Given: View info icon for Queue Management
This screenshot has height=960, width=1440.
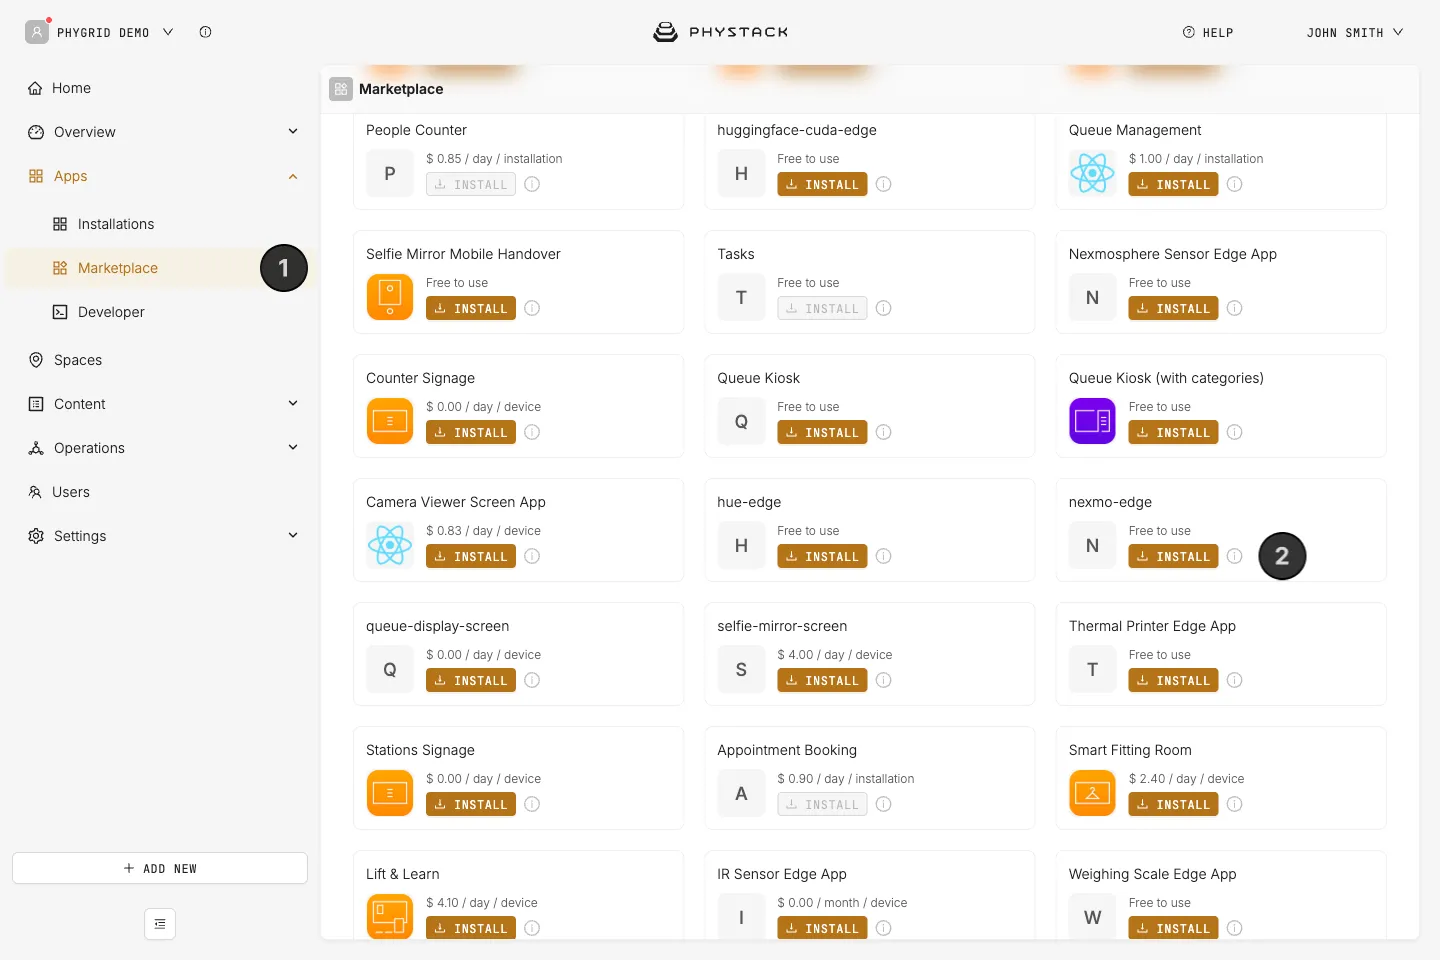Looking at the screenshot, I should 1234,184.
